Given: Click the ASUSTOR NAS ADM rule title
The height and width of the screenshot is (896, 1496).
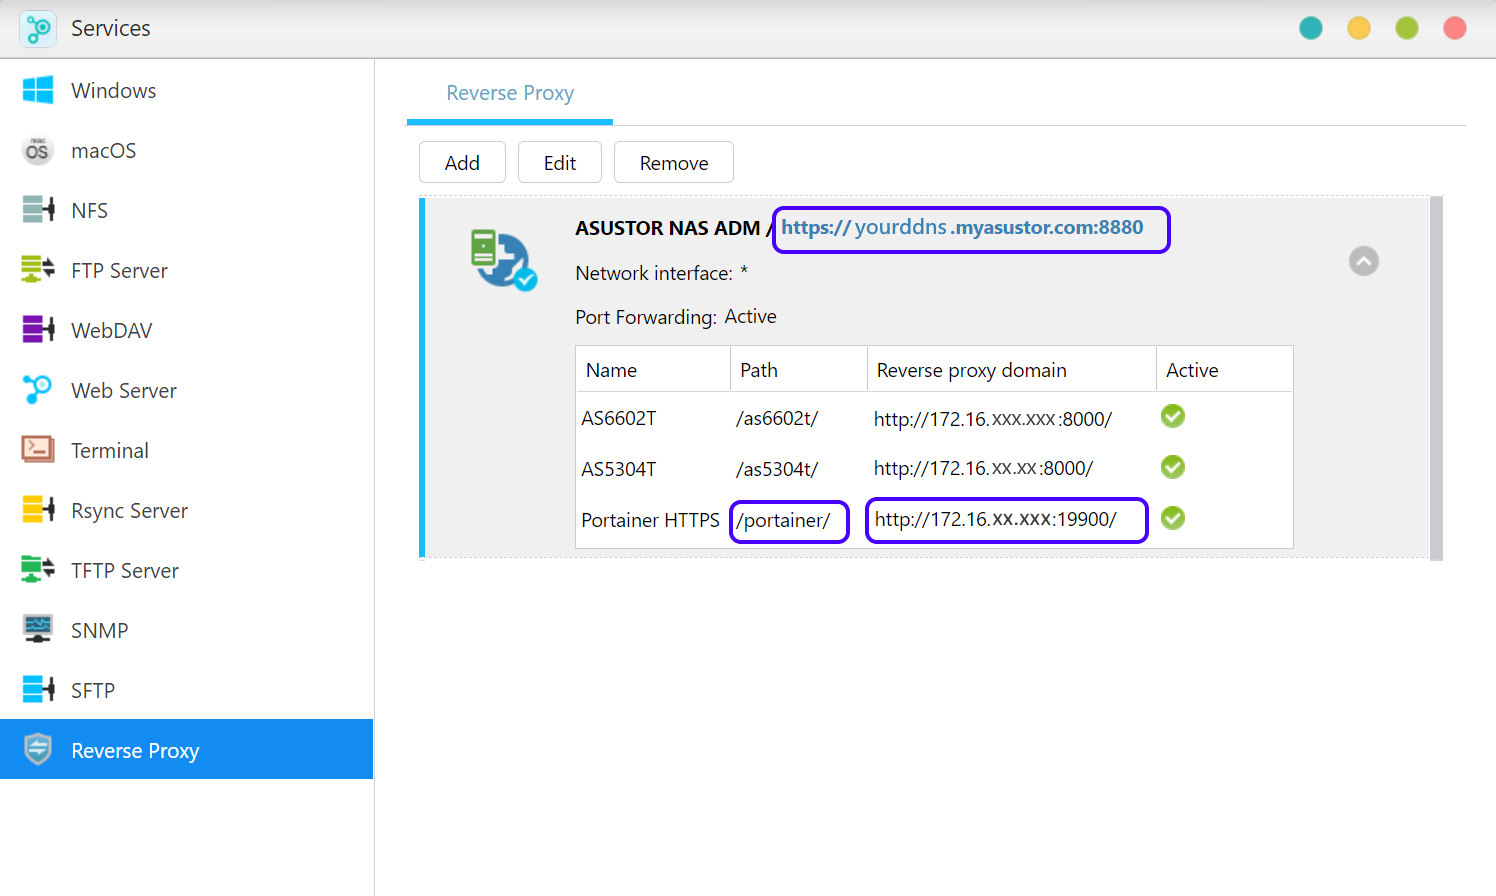Looking at the screenshot, I should point(667,228).
